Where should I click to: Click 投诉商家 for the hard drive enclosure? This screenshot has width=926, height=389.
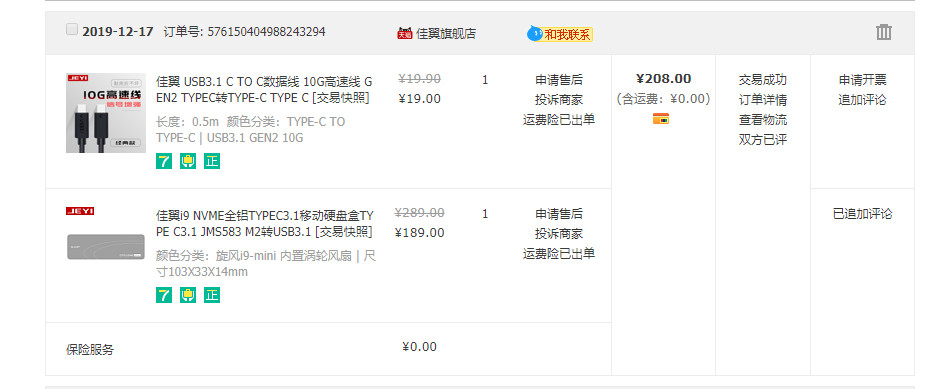point(559,234)
